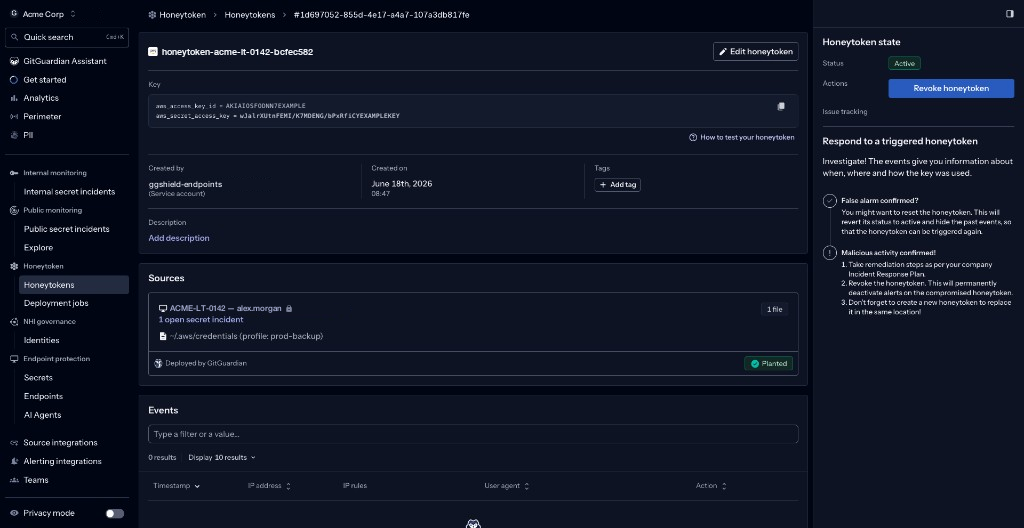Open the PII section
Screen dimensions: 1024x528
28,135
